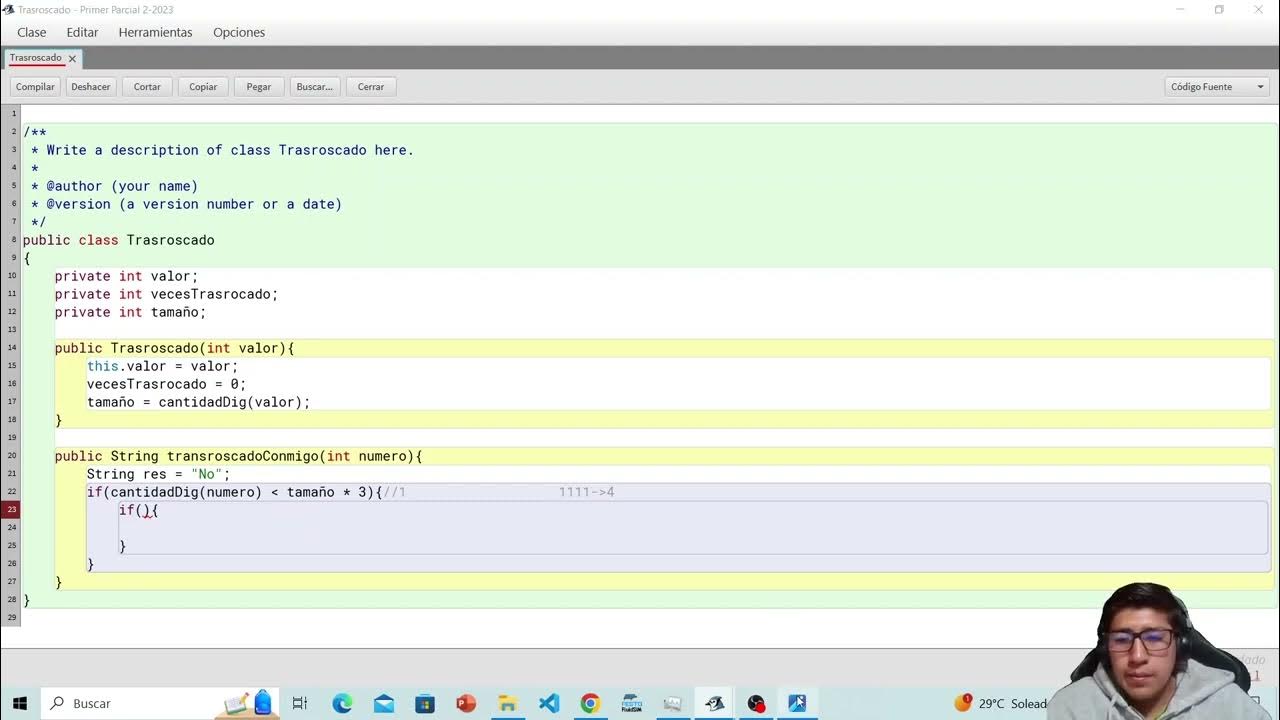The image size is (1280, 720).
Task: Click 'String res = "No";' on line 21
Action: 158,474
